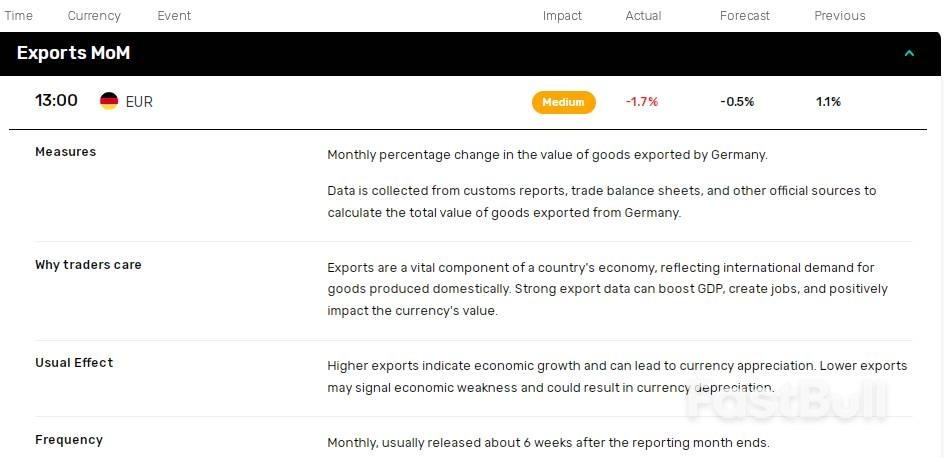The image size is (944, 458).
Task: Click the Forecast column header
Action: pos(745,16)
